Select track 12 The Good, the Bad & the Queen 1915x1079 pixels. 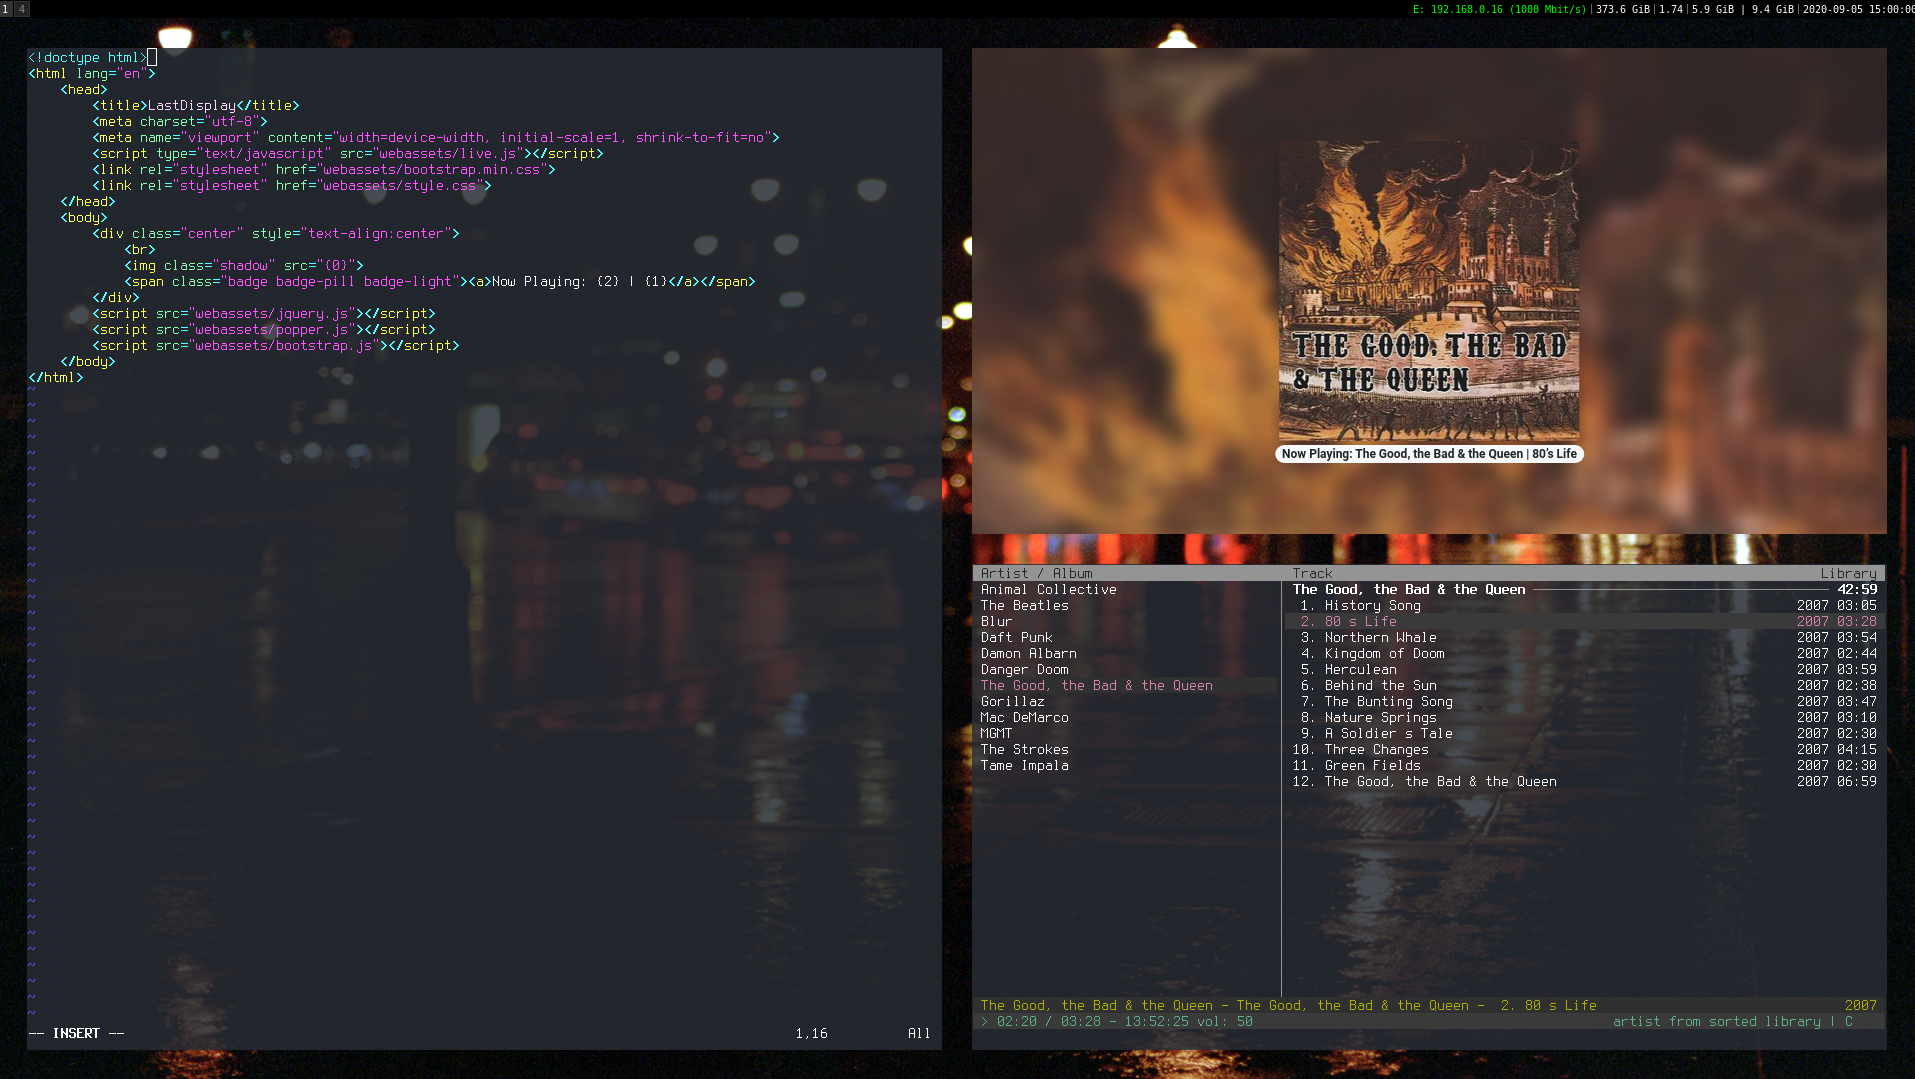coord(1584,782)
